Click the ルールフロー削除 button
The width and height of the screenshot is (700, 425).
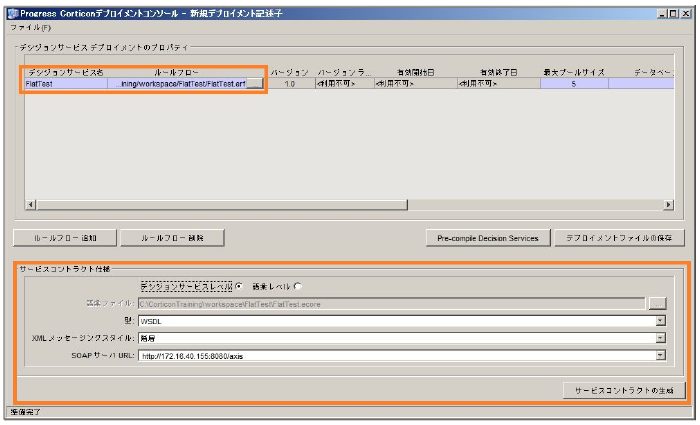coord(172,238)
